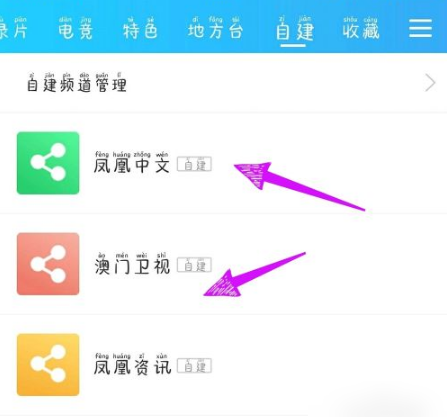The height and width of the screenshot is (417, 447).
Task: Tap the red share icon for 澳门卫视
Action: (48, 264)
